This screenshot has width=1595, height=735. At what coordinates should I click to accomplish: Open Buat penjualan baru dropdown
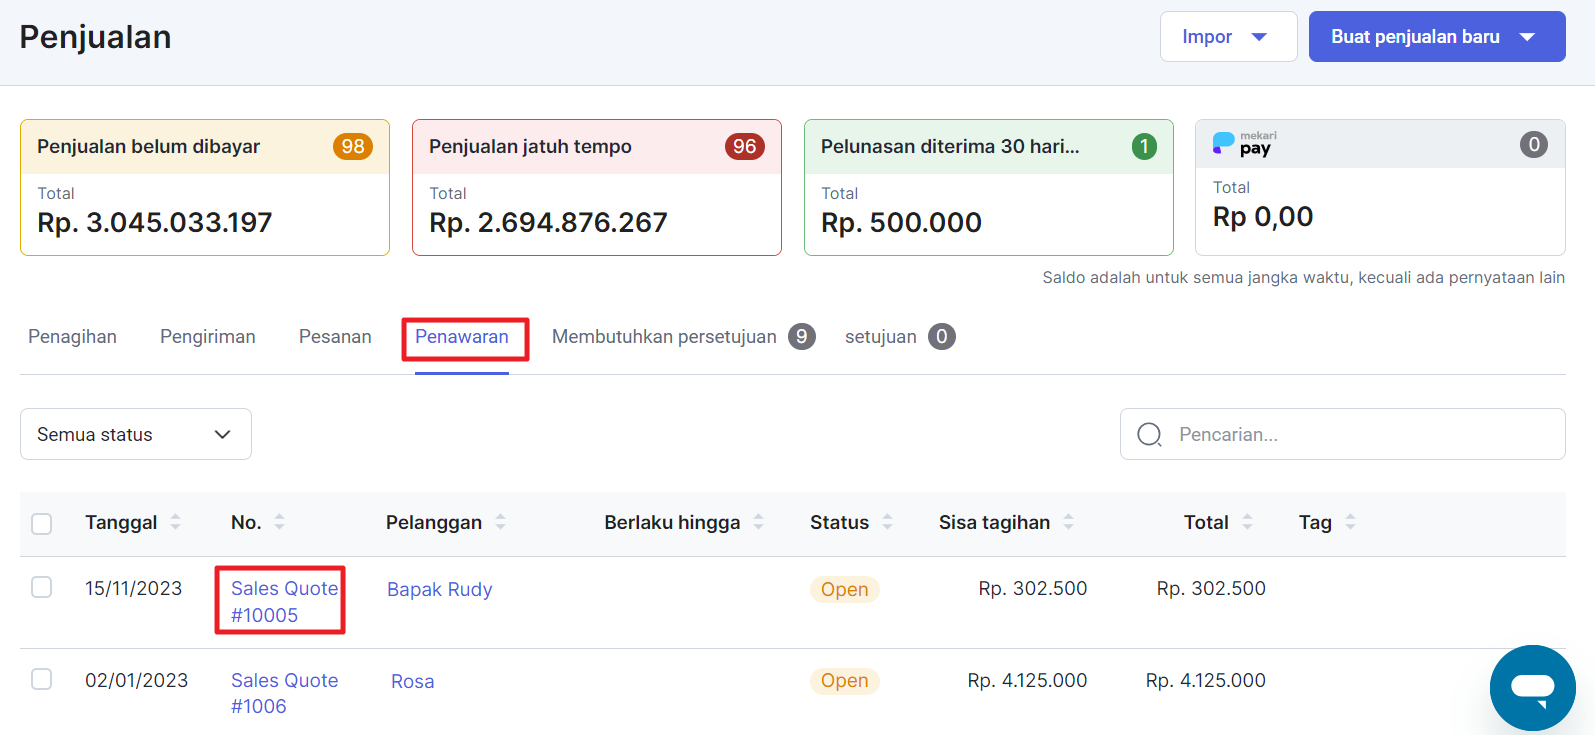tap(1436, 37)
